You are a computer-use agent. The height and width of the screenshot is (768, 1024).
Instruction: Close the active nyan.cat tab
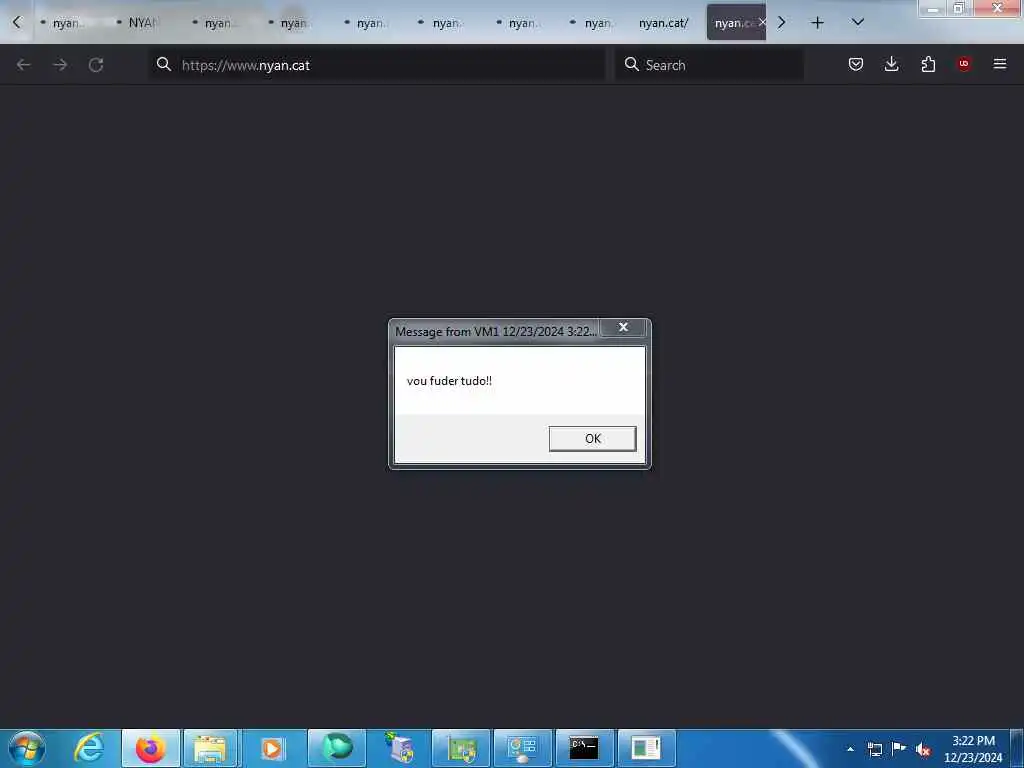coord(762,23)
